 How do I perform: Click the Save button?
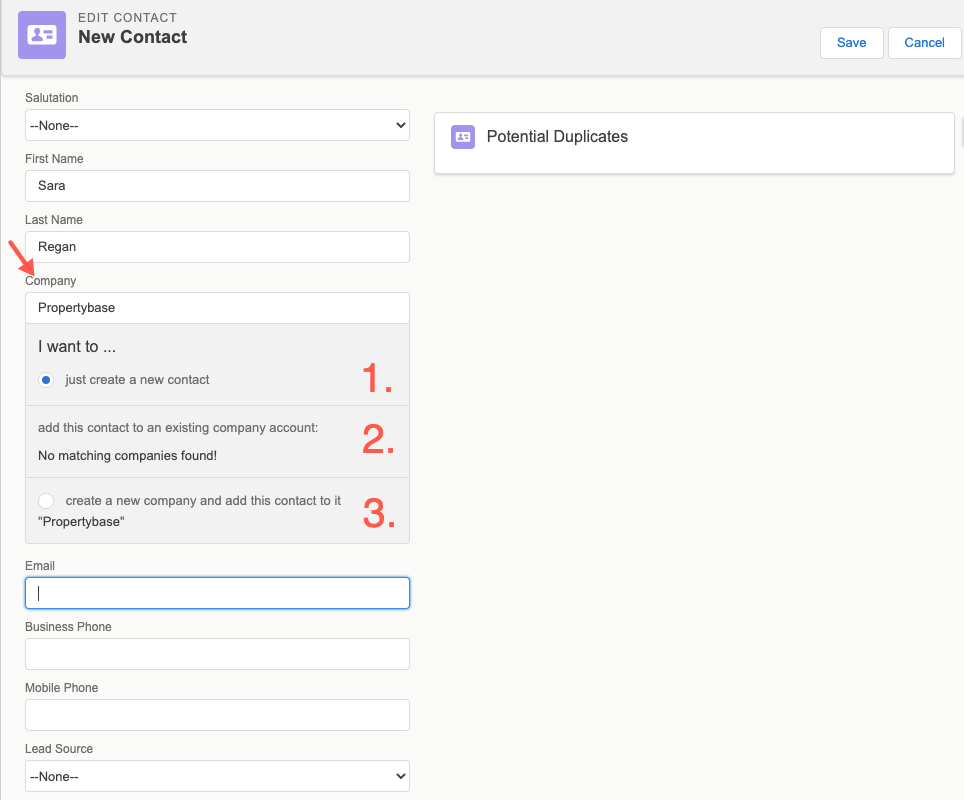click(x=851, y=42)
